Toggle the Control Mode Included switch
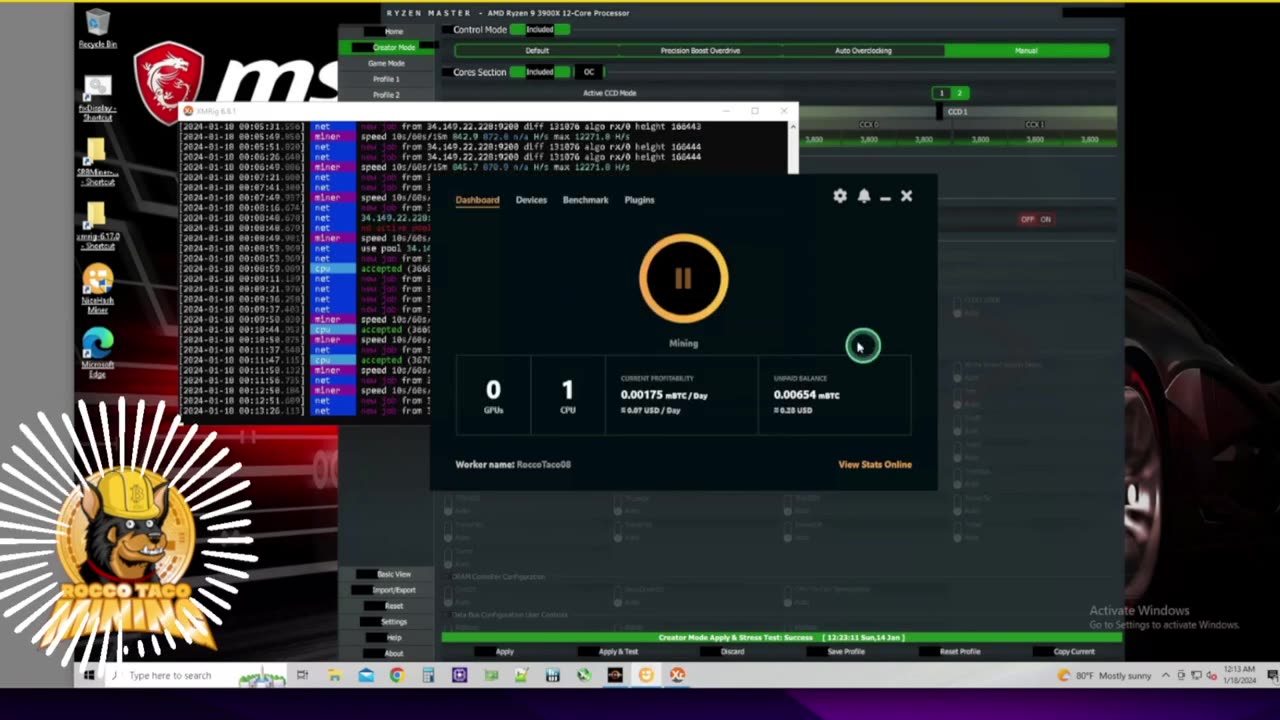The width and height of the screenshot is (1280, 720). (540, 30)
